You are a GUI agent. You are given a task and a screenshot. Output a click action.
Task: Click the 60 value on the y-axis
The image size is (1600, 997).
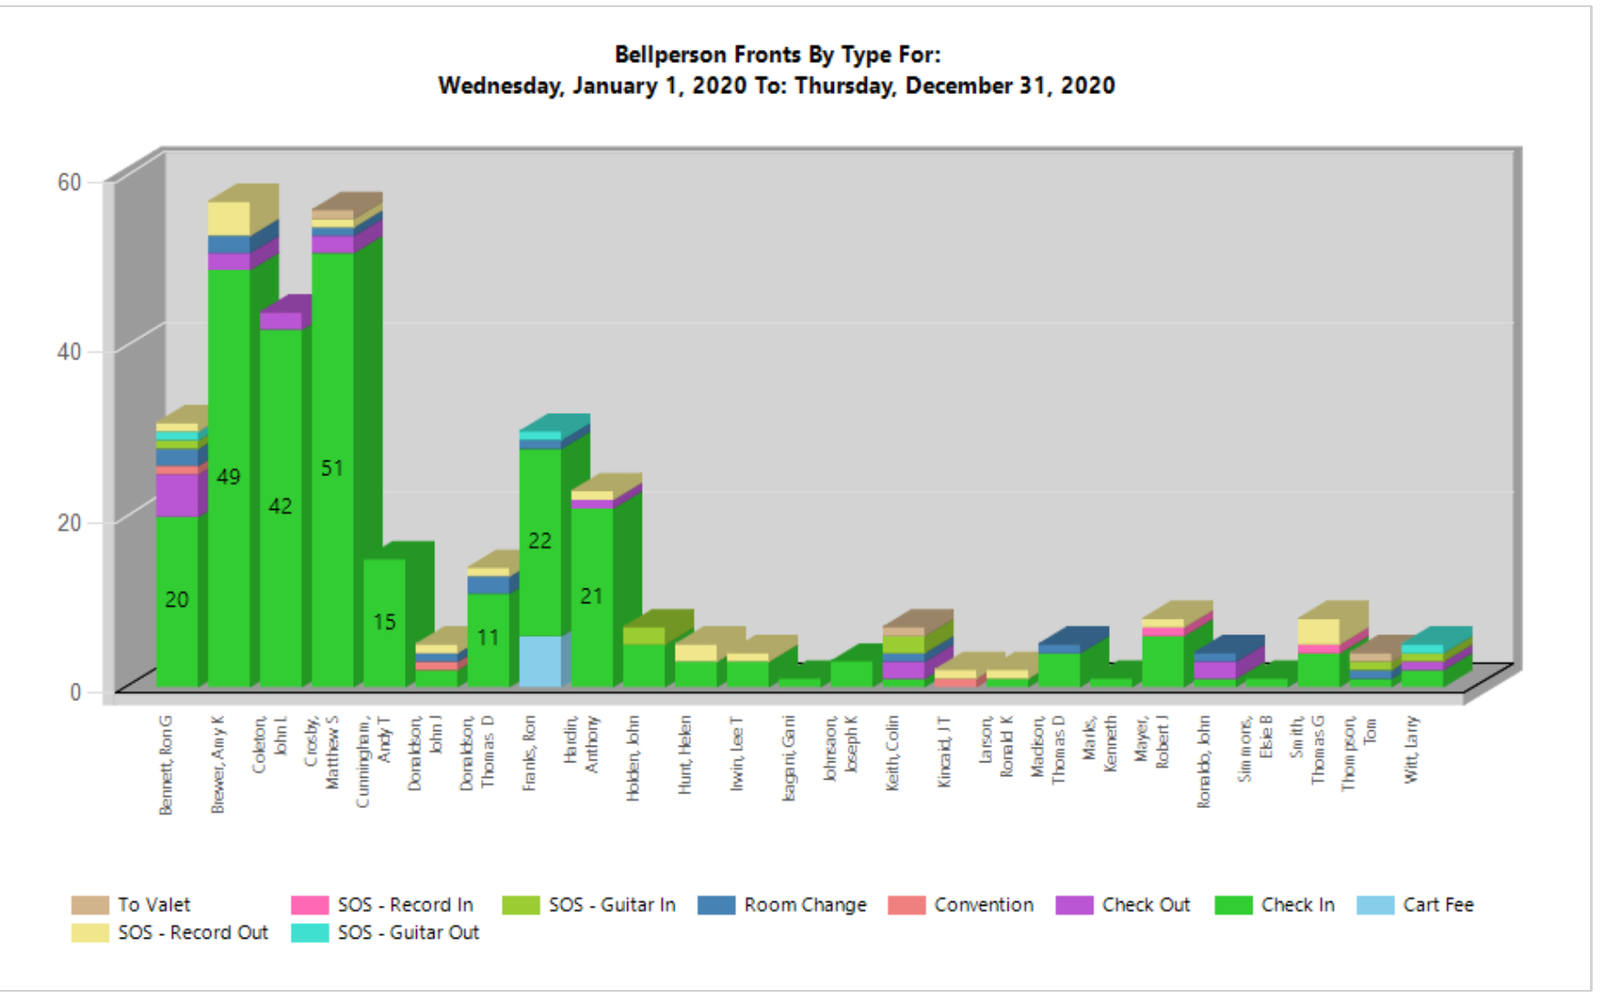(69, 182)
